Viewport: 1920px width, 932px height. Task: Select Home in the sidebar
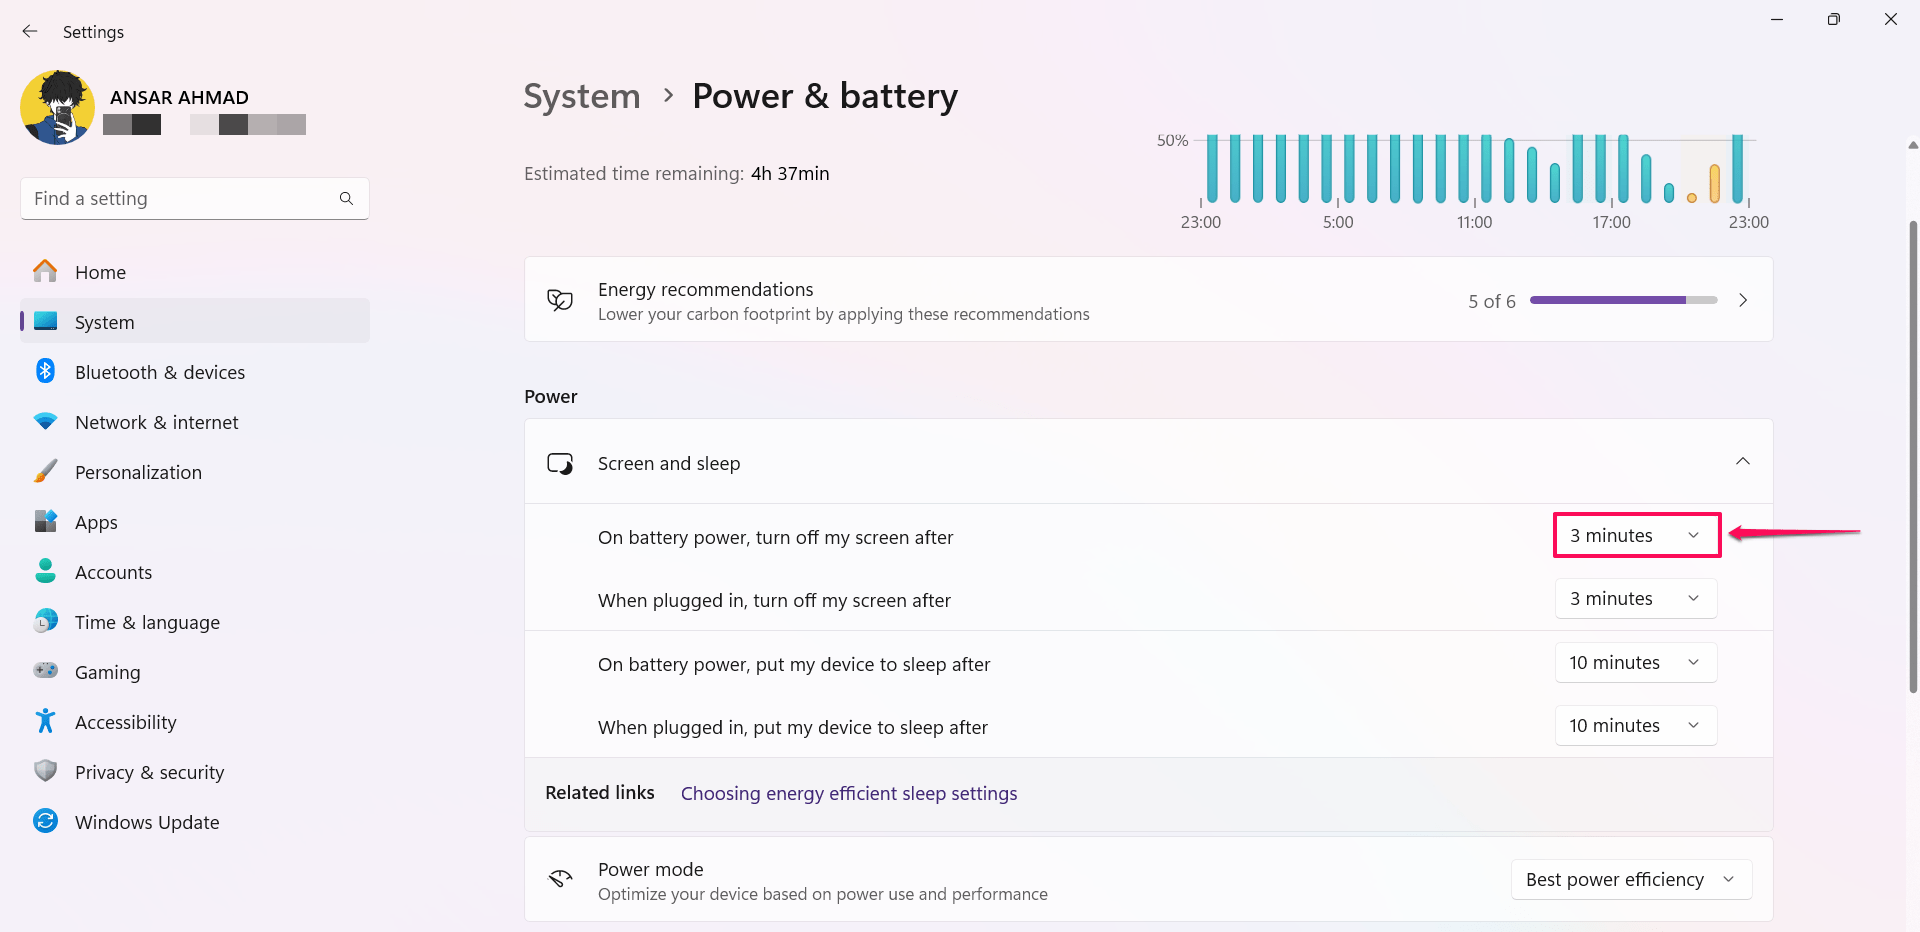[100, 272]
